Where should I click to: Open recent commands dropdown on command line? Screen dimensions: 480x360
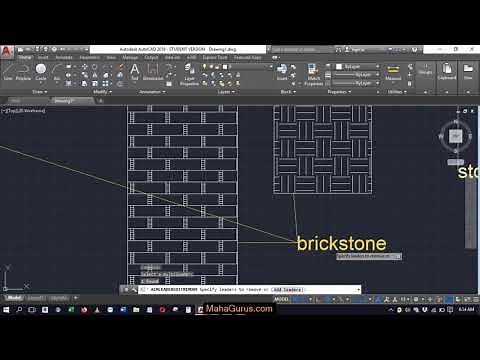pos(143,290)
